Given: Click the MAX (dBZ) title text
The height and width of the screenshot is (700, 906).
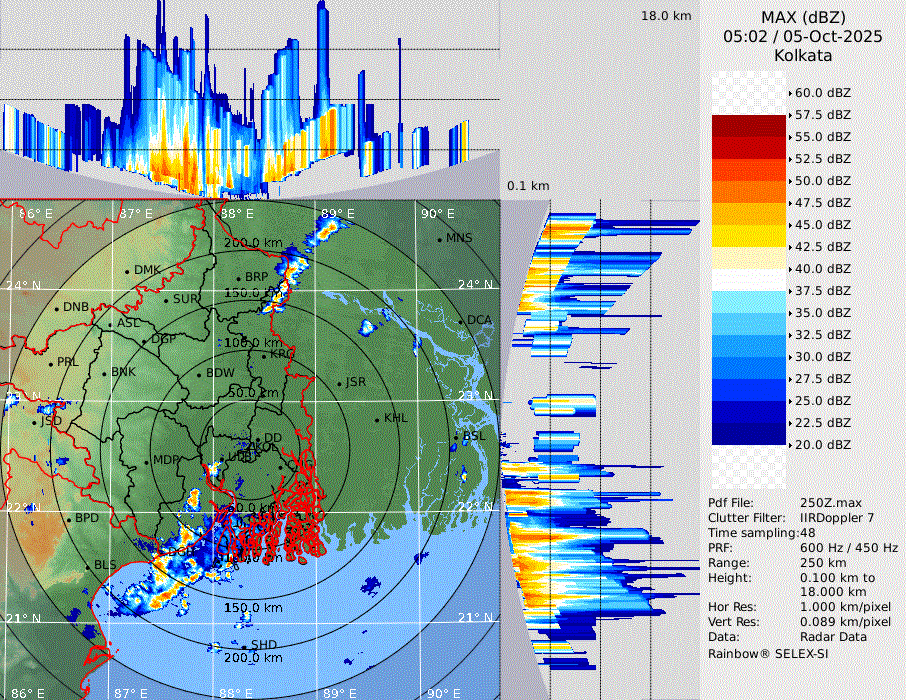Looking at the screenshot, I should click(x=803, y=17).
